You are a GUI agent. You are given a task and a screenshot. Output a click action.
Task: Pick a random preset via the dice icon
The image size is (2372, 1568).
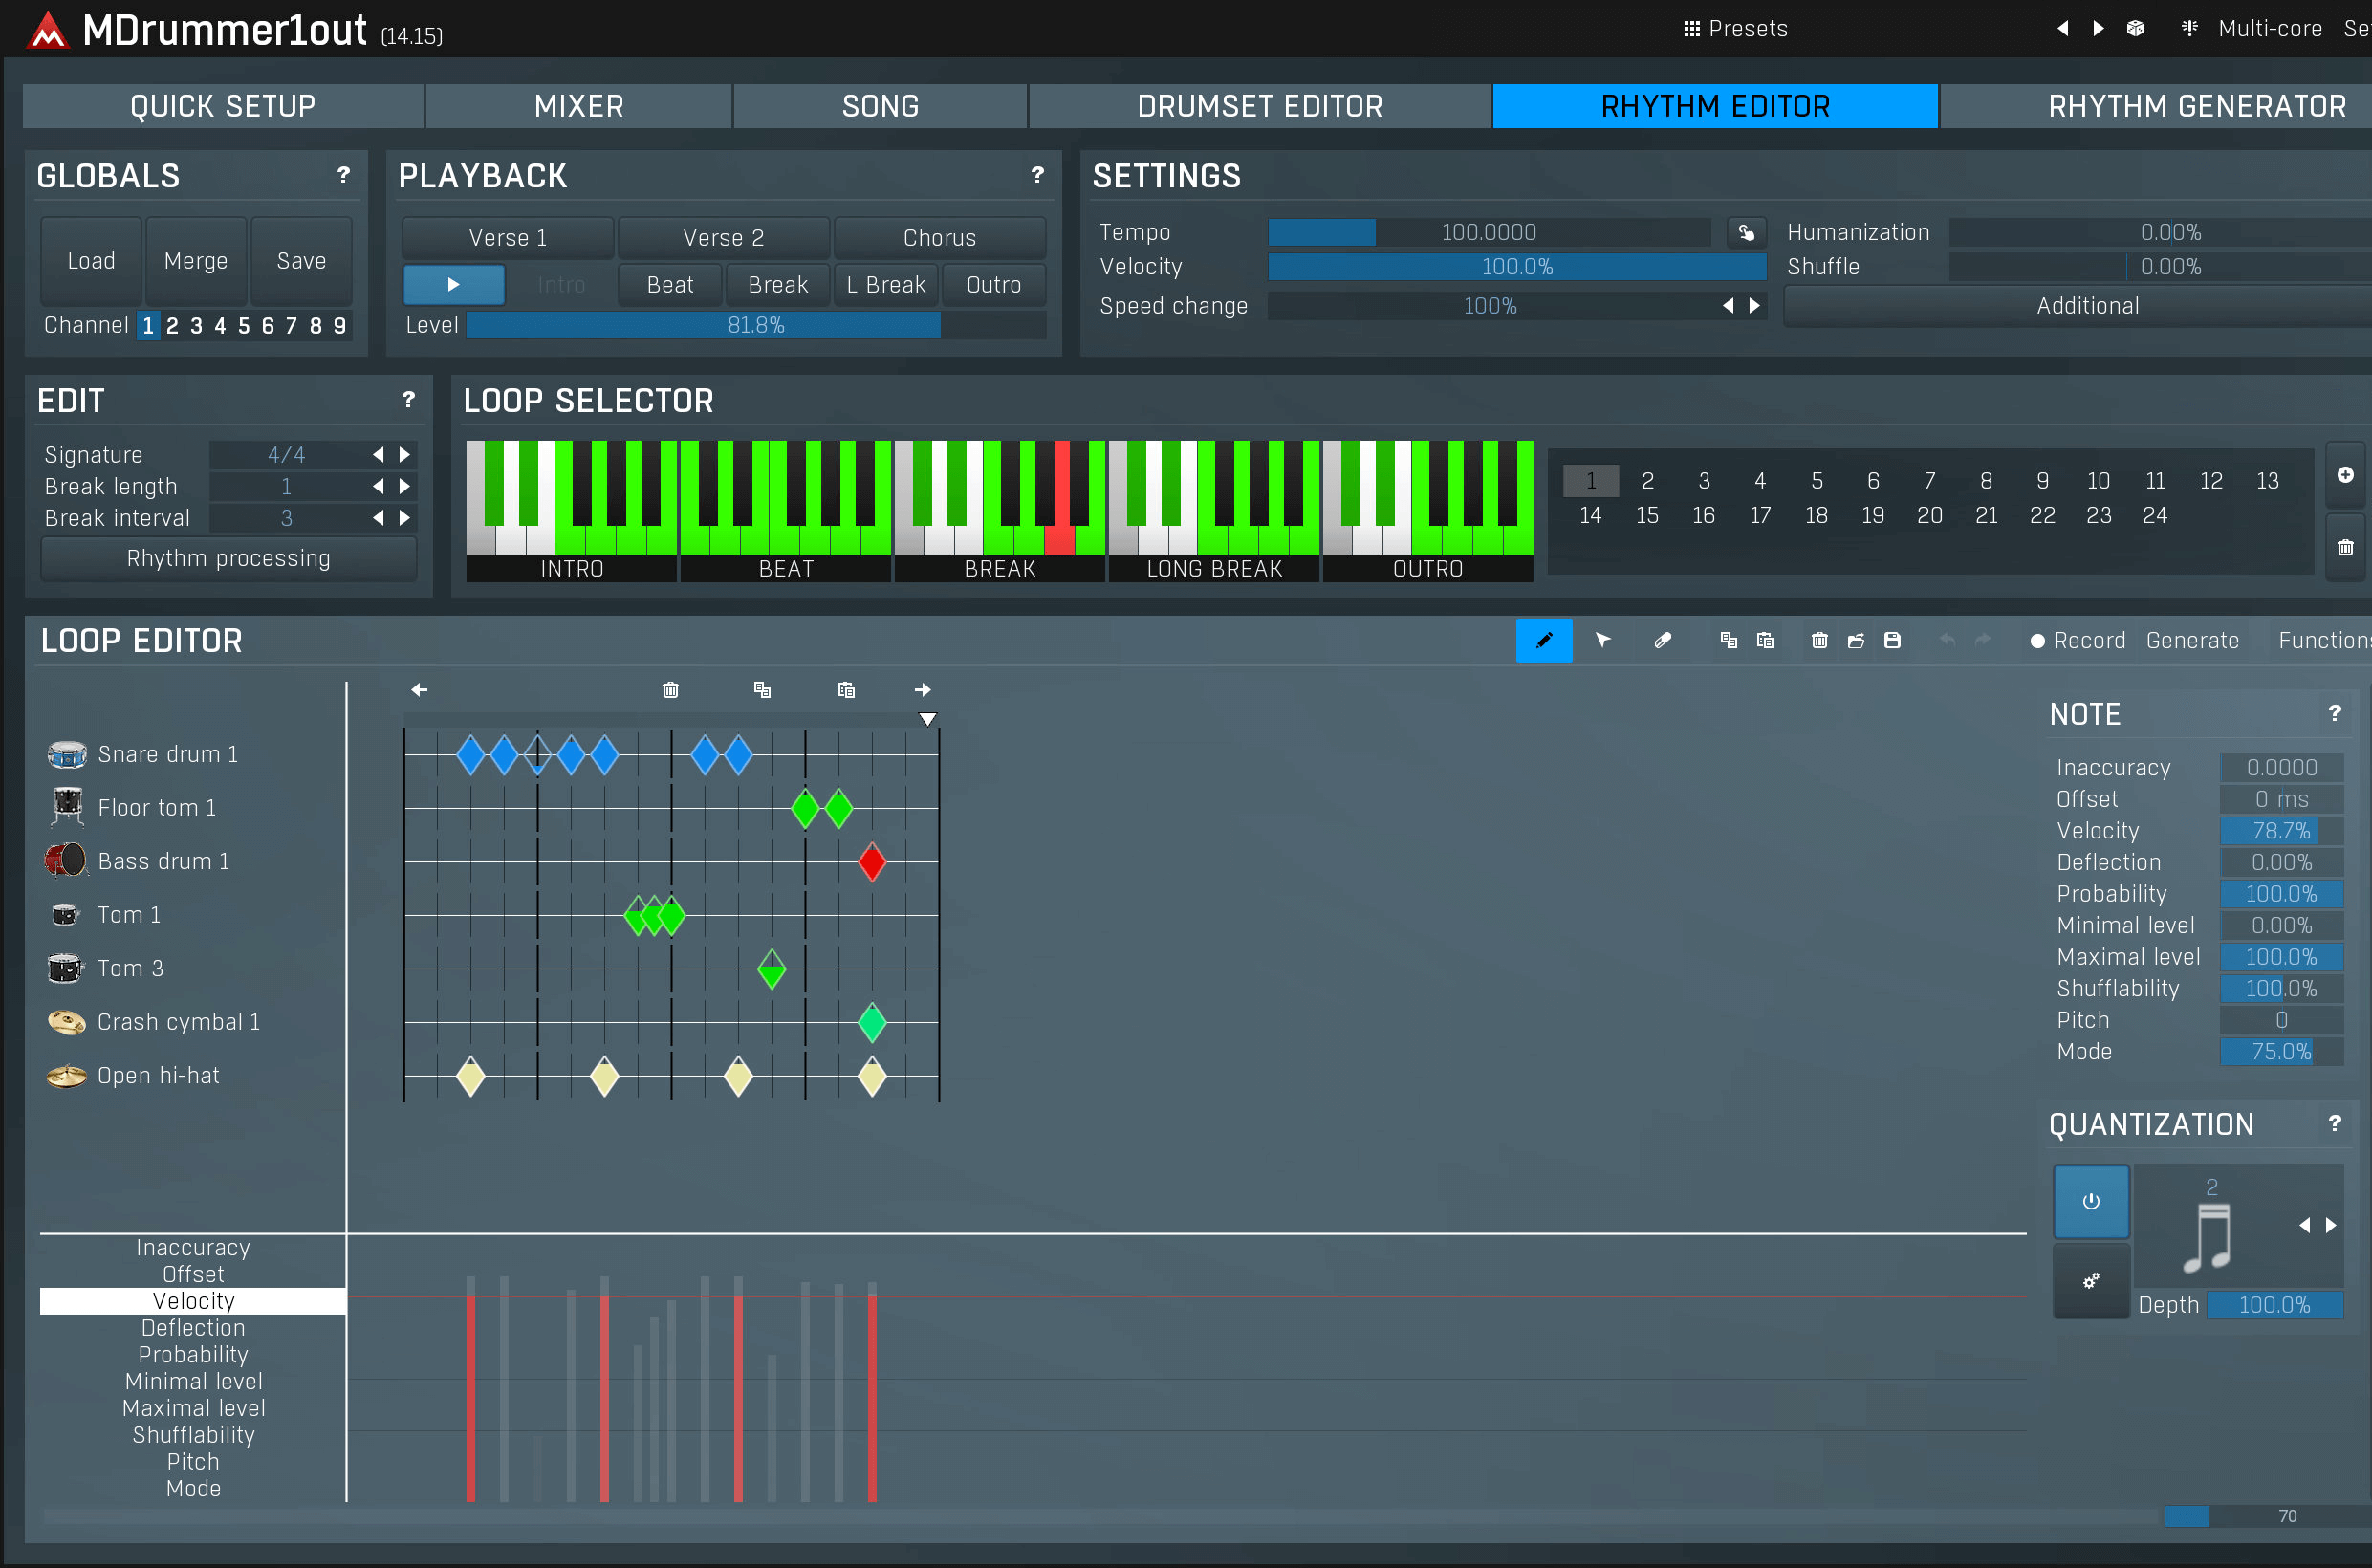pyautogui.click(x=2135, y=28)
